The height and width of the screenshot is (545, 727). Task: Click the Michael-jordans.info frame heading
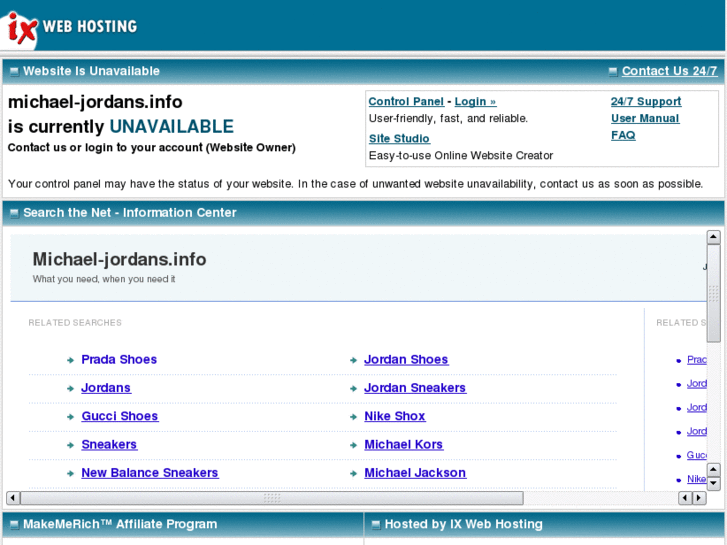tap(119, 259)
